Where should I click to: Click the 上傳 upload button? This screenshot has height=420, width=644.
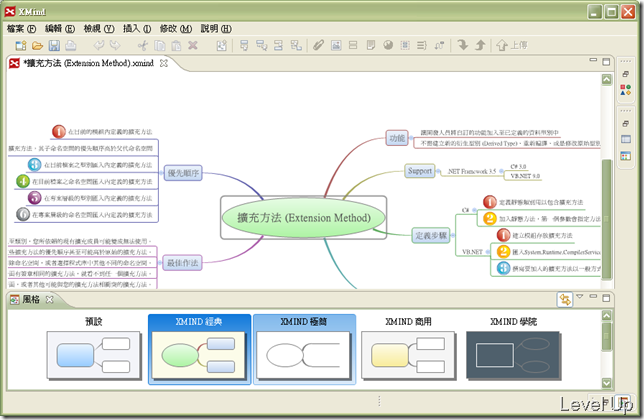click(512, 45)
